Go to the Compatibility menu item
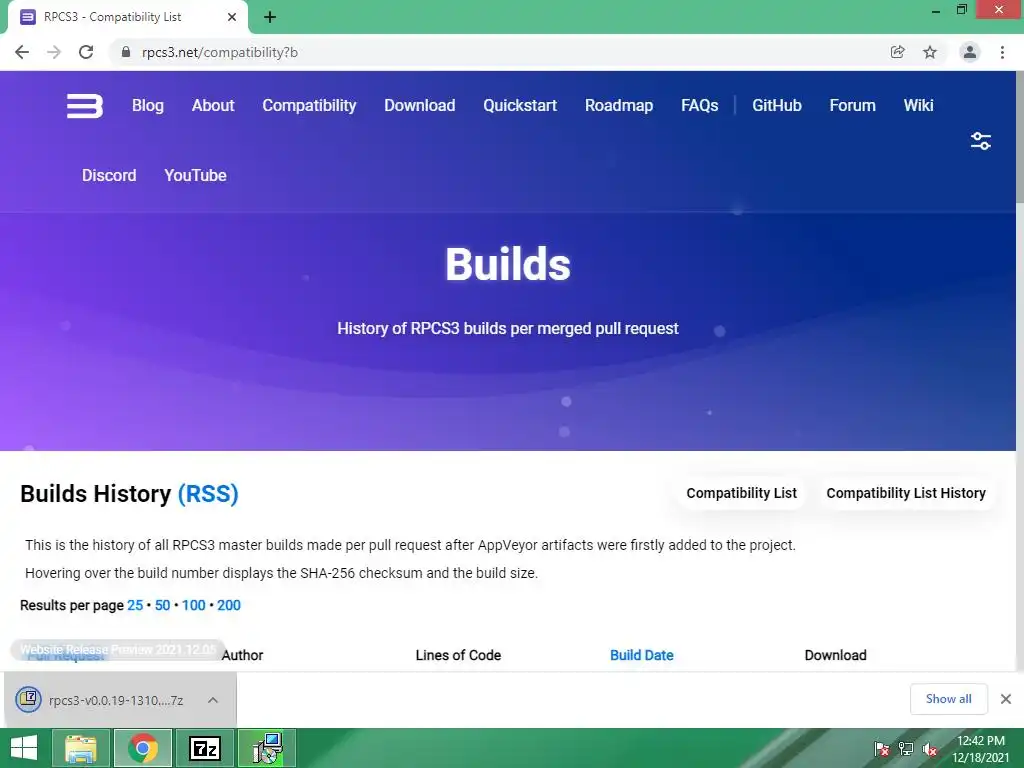1024x768 pixels. 309,105
